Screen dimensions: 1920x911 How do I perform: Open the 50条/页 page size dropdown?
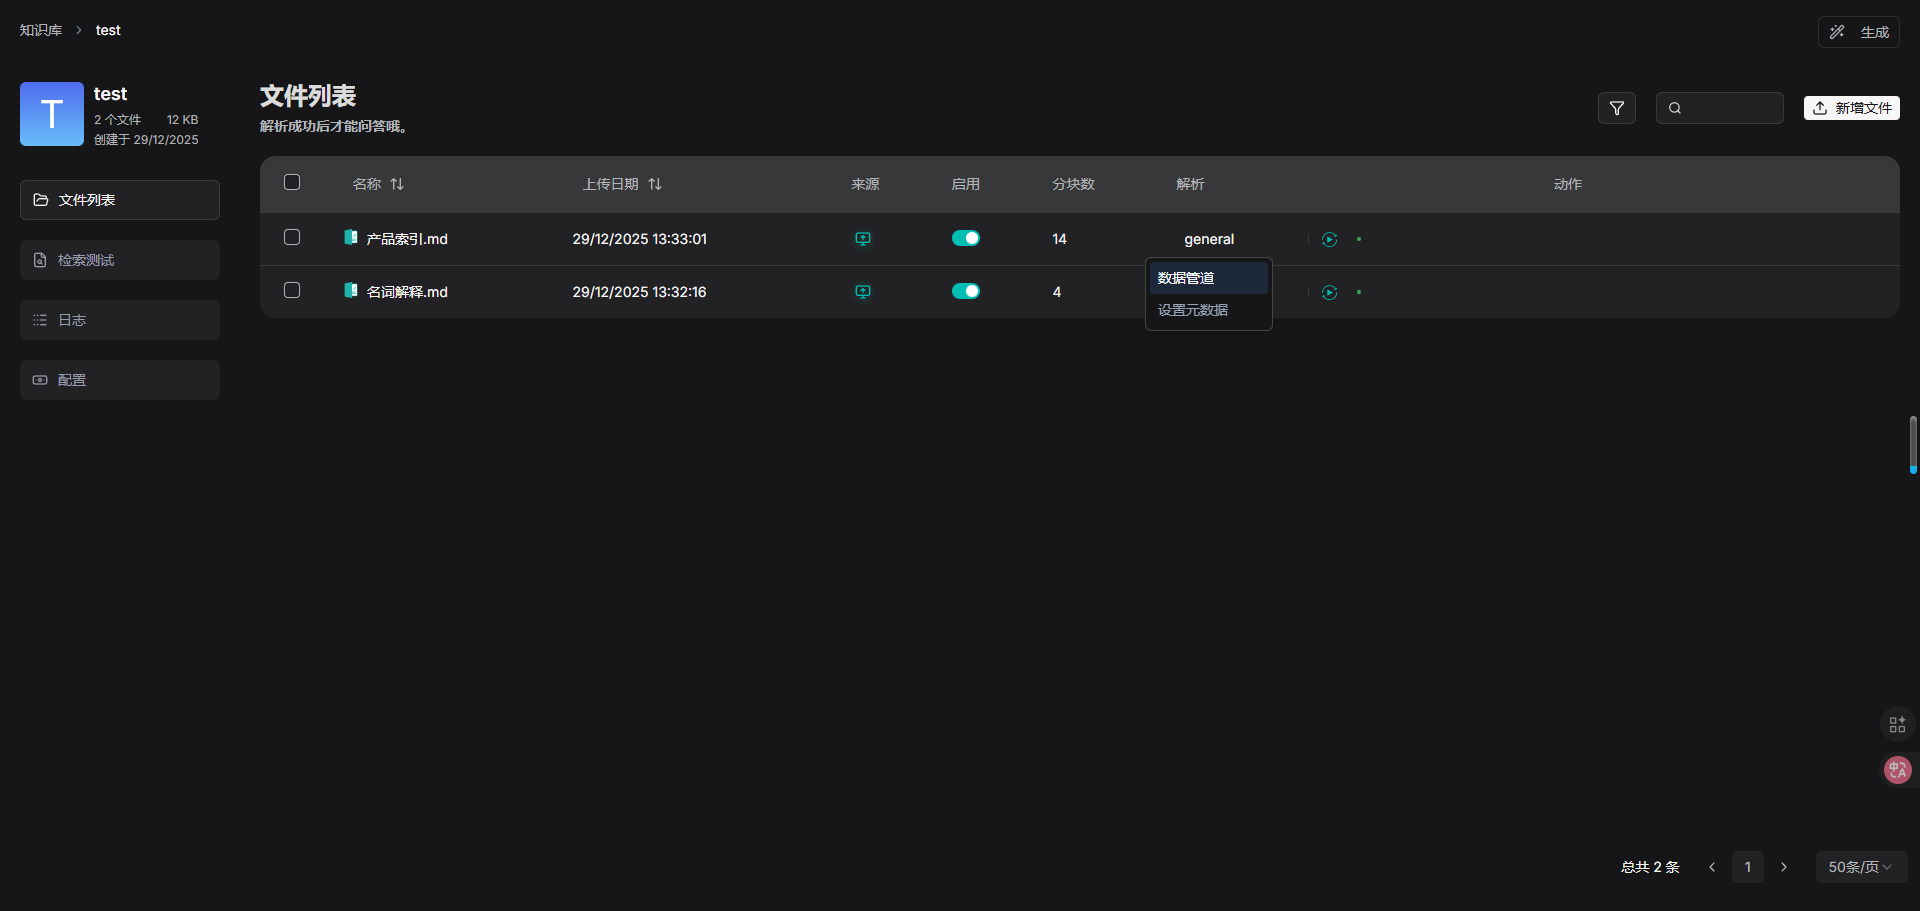(x=1860, y=867)
